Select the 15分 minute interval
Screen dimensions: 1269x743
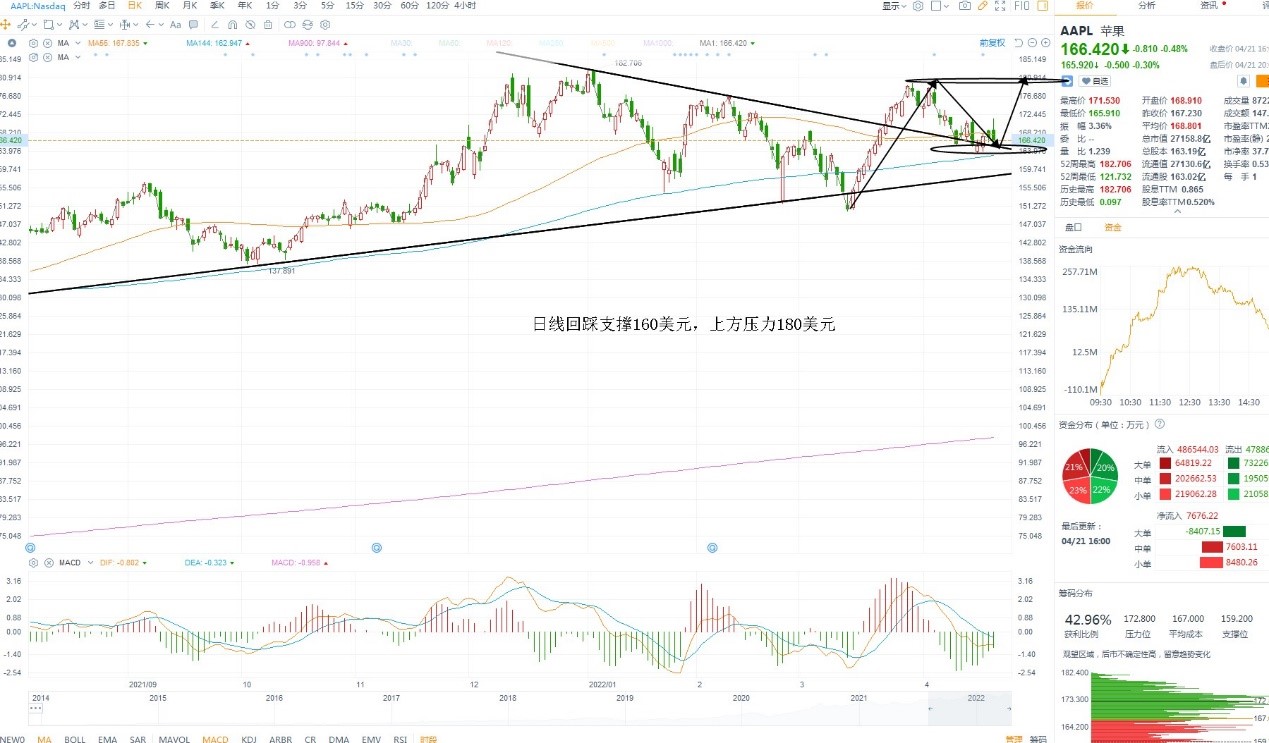(354, 6)
